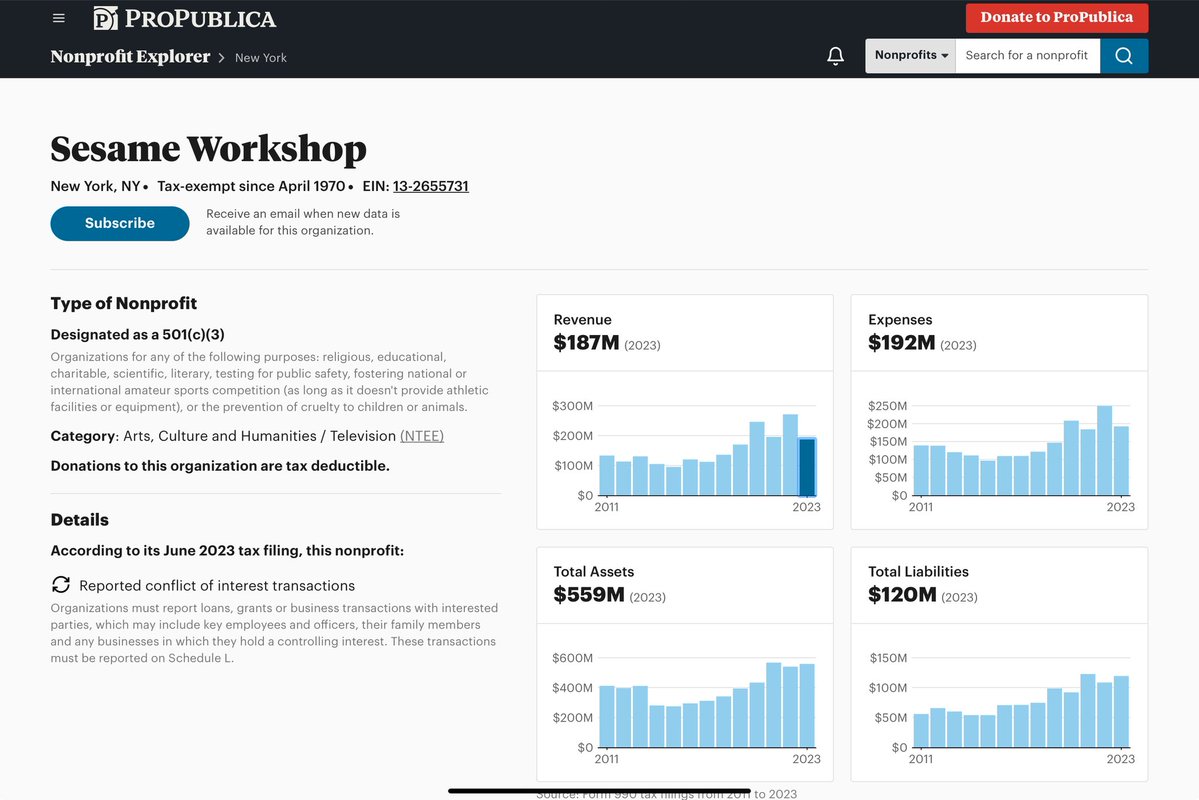
Task: Select the highlighted 2023 Revenue bar
Action: [807, 467]
